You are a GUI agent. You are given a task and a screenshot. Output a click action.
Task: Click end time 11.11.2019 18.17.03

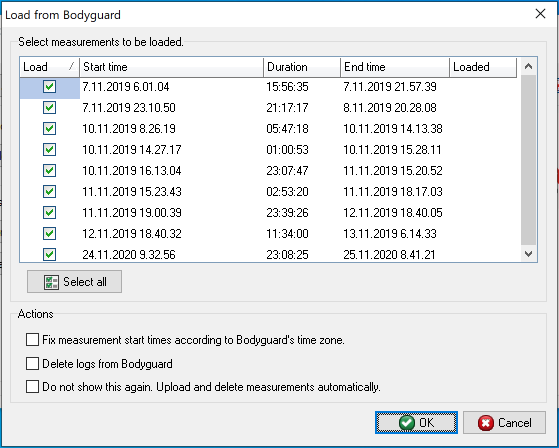pyautogui.click(x=393, y=192)
